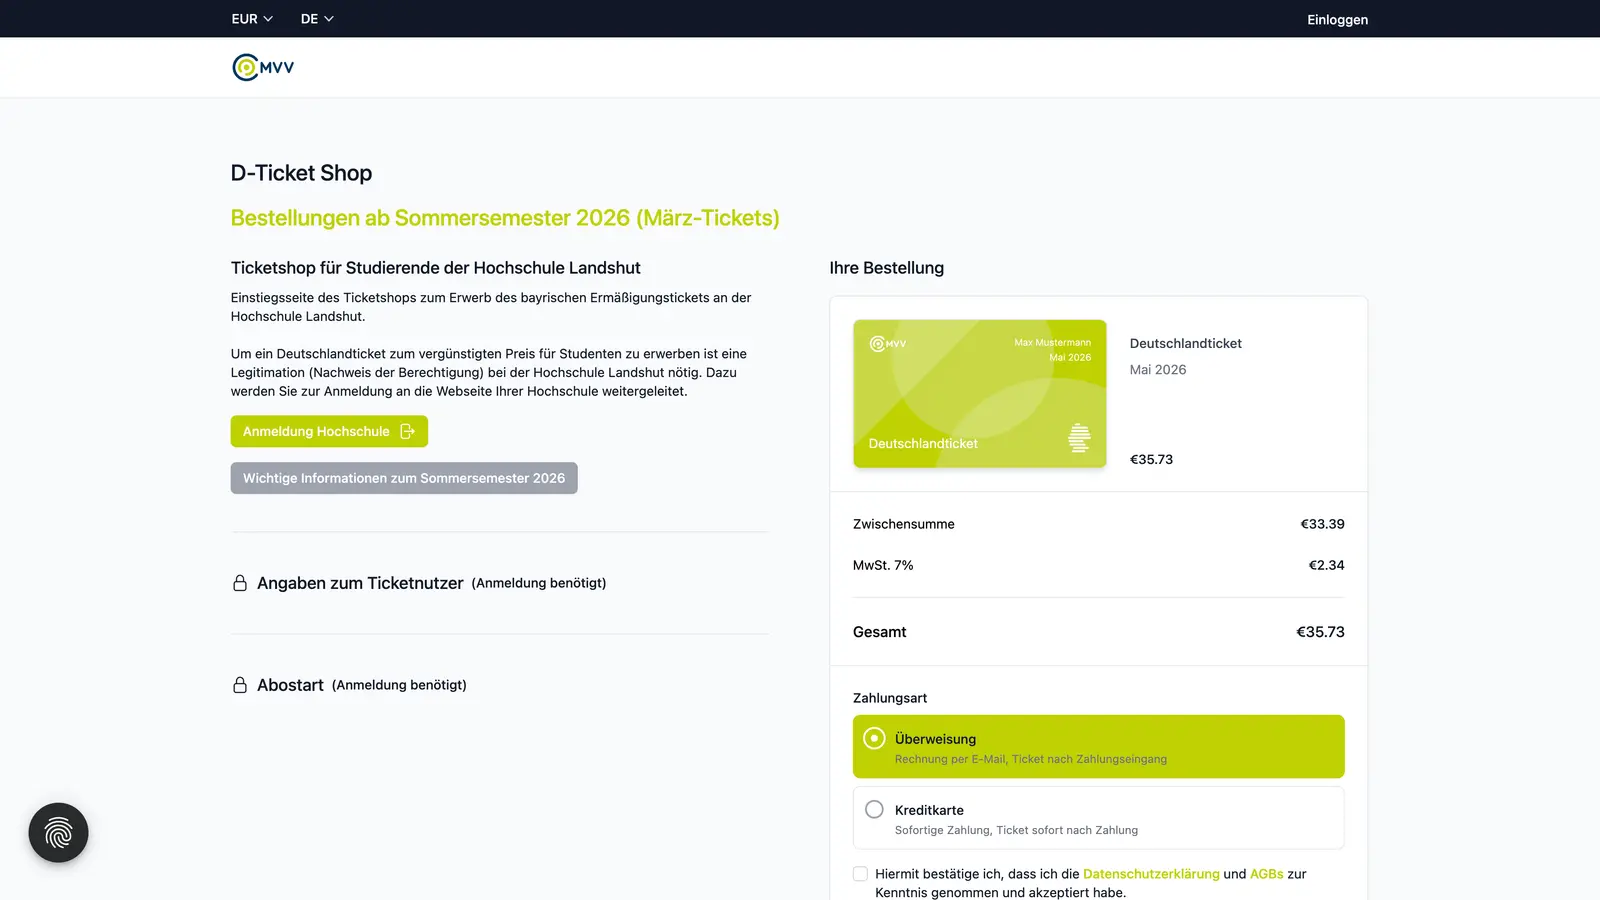Click the Gesamt total €35.73

tap(1320, 632)
